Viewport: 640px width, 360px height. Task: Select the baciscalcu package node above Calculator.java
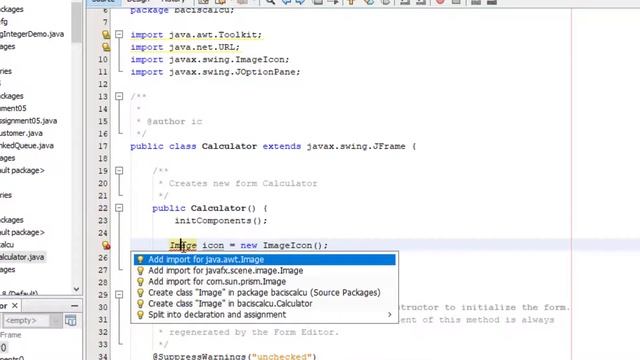point(7,245)
